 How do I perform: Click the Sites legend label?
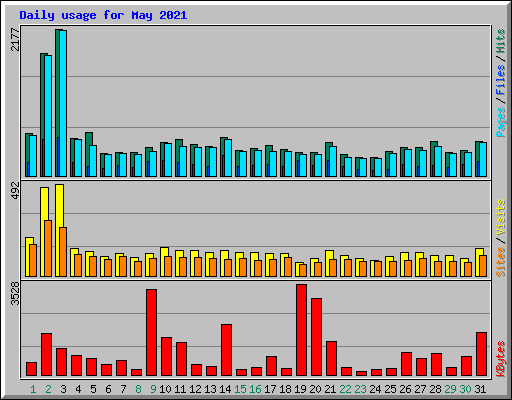tap(501, 262)
